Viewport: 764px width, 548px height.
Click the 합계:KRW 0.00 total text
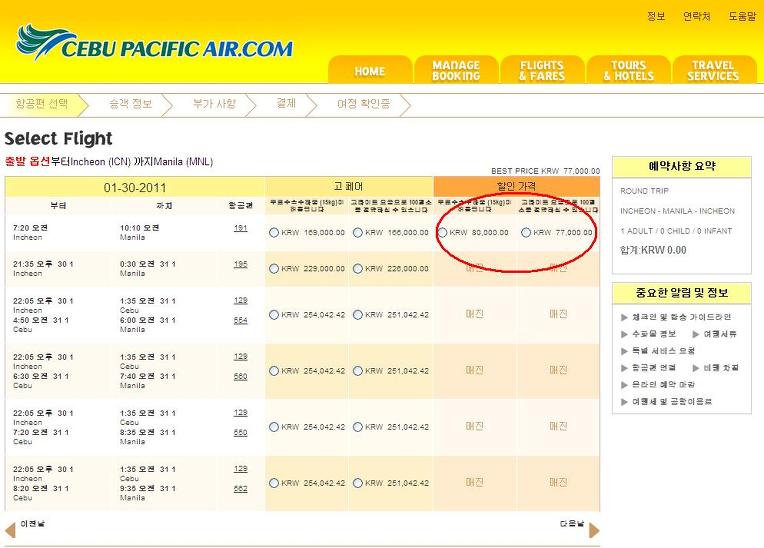coord(653,250)
